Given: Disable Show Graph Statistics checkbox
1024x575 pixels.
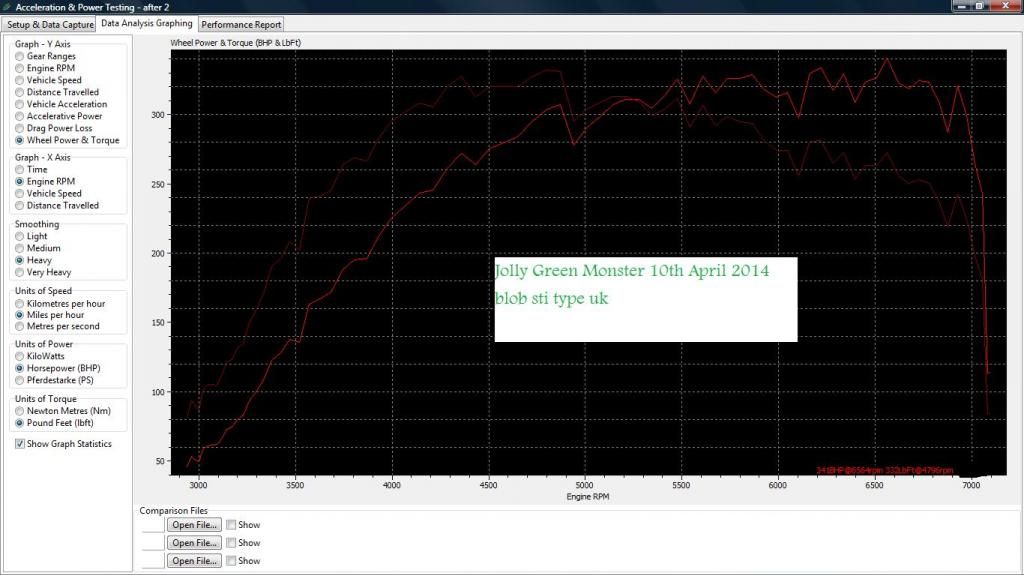Looking at the screenshot, I should 20,444.
